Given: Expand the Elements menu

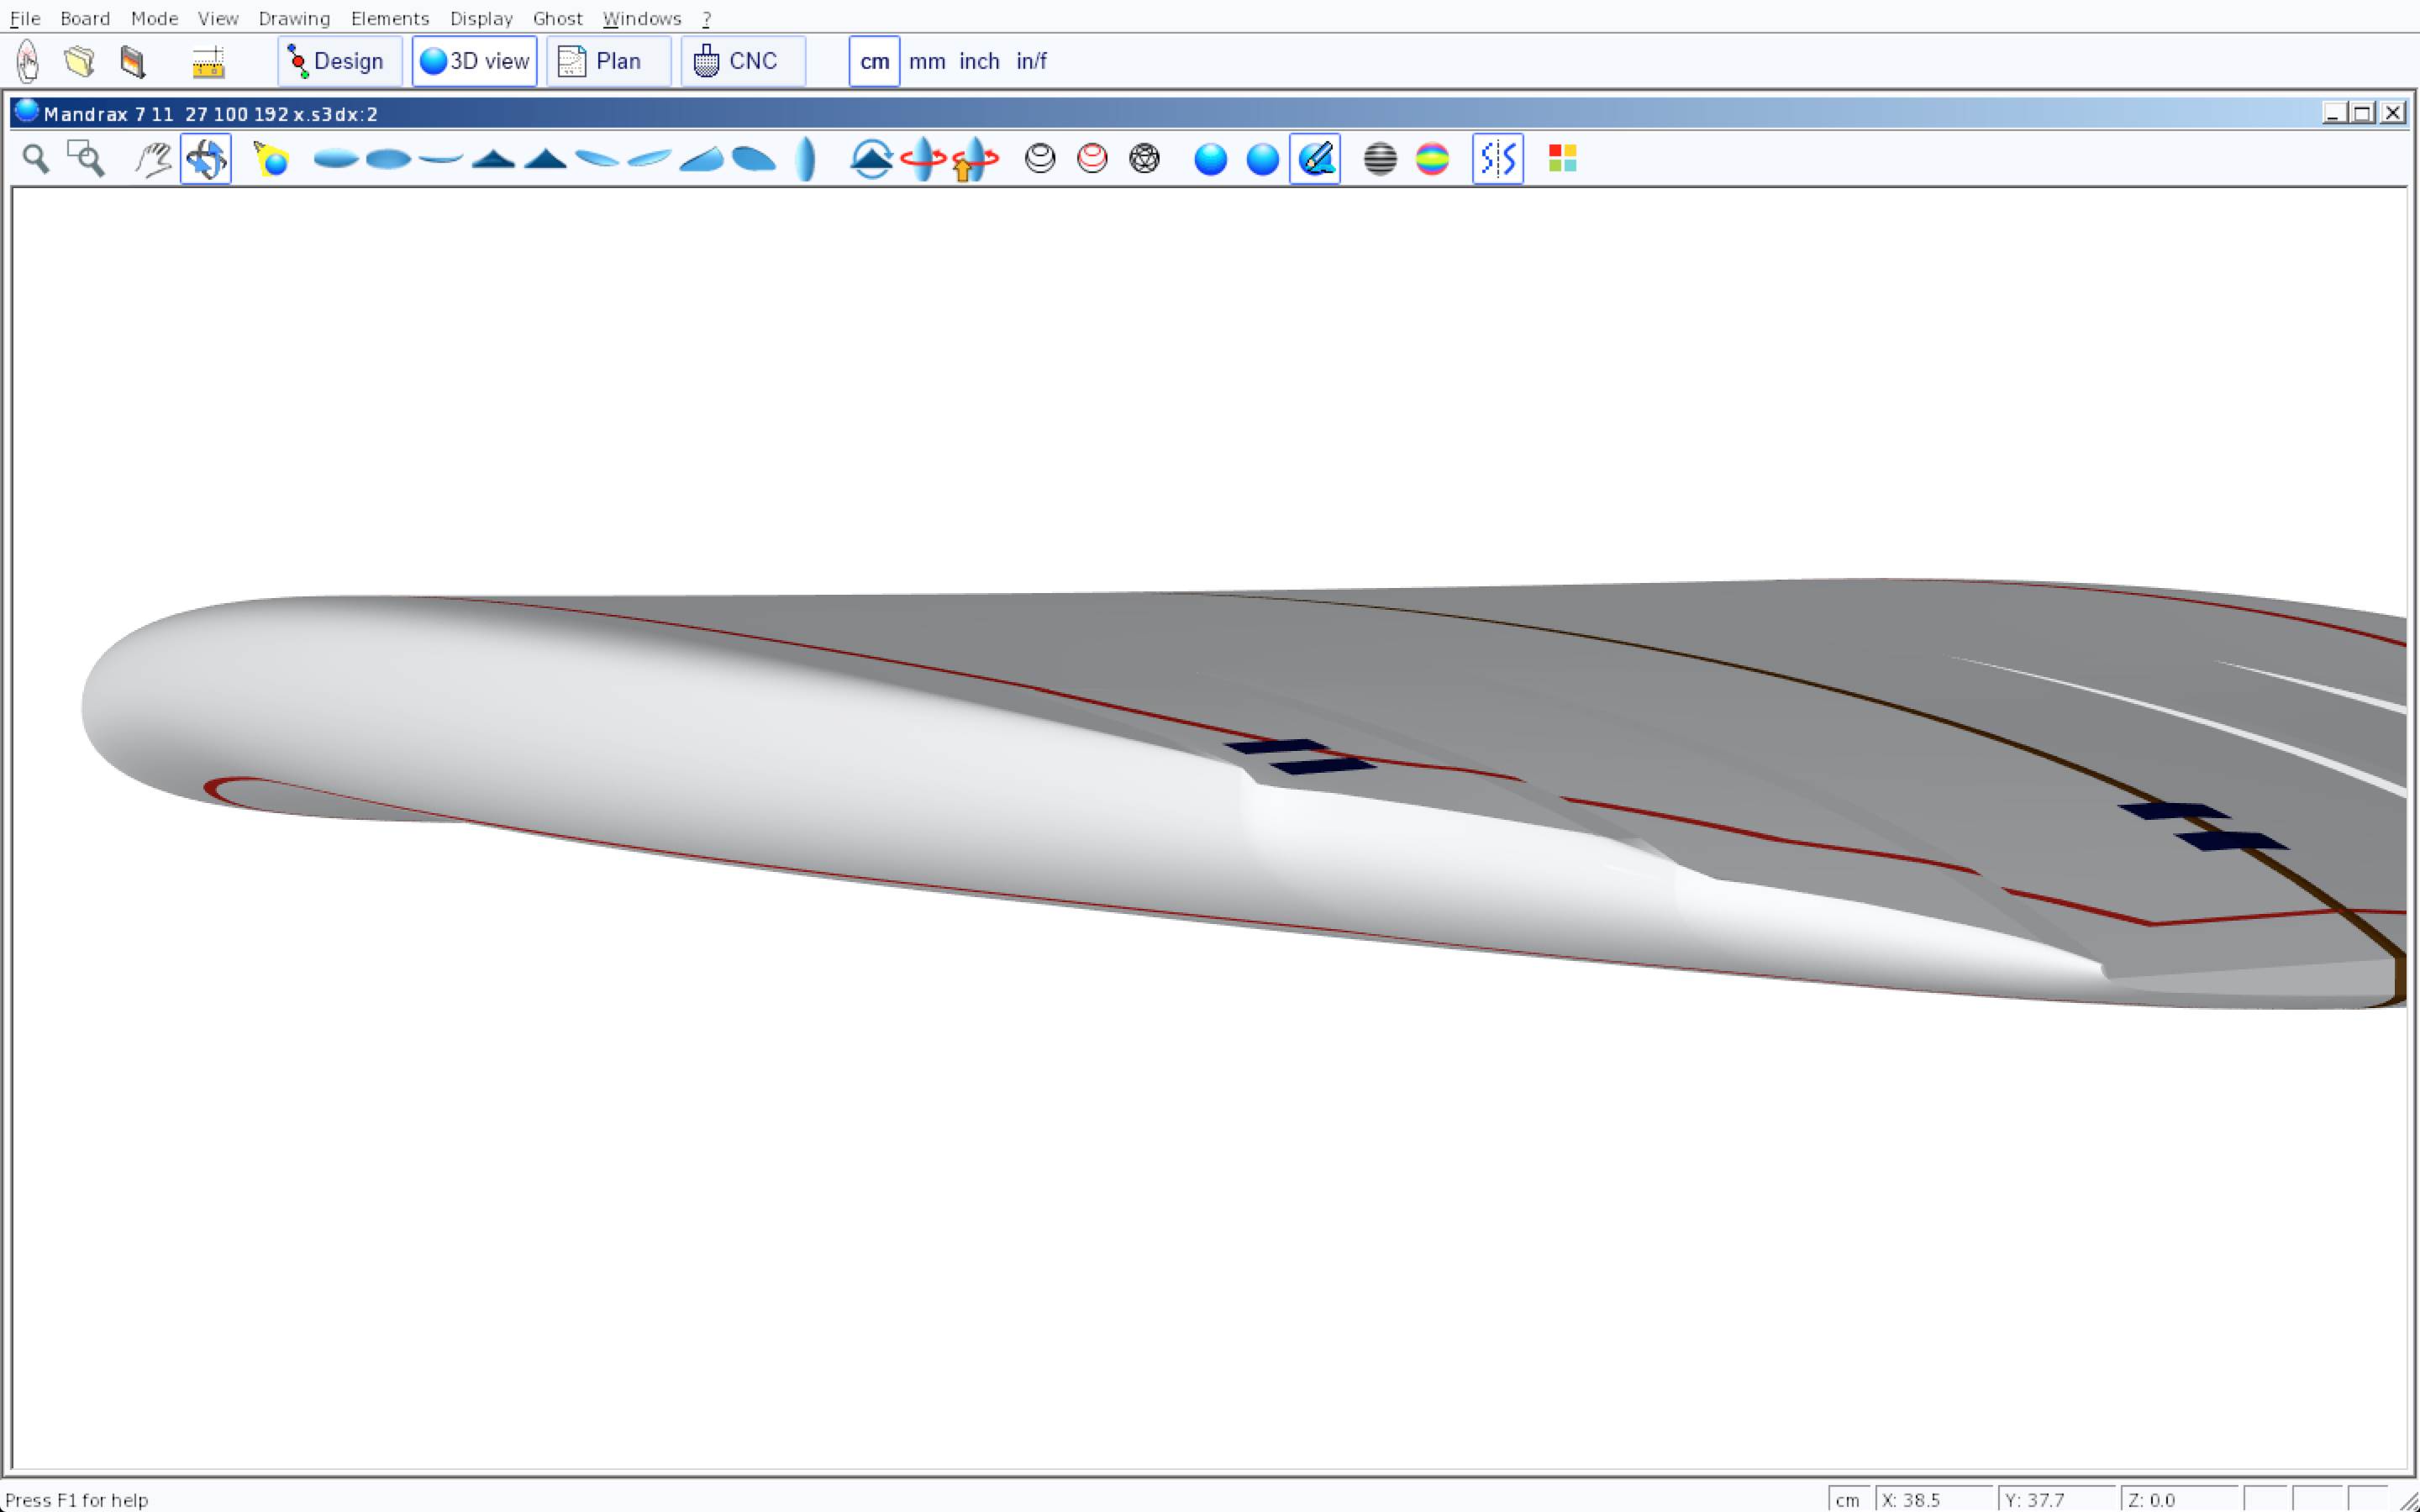Looking at the screenshot, I should pyautogui.click(x=390, y=18).
